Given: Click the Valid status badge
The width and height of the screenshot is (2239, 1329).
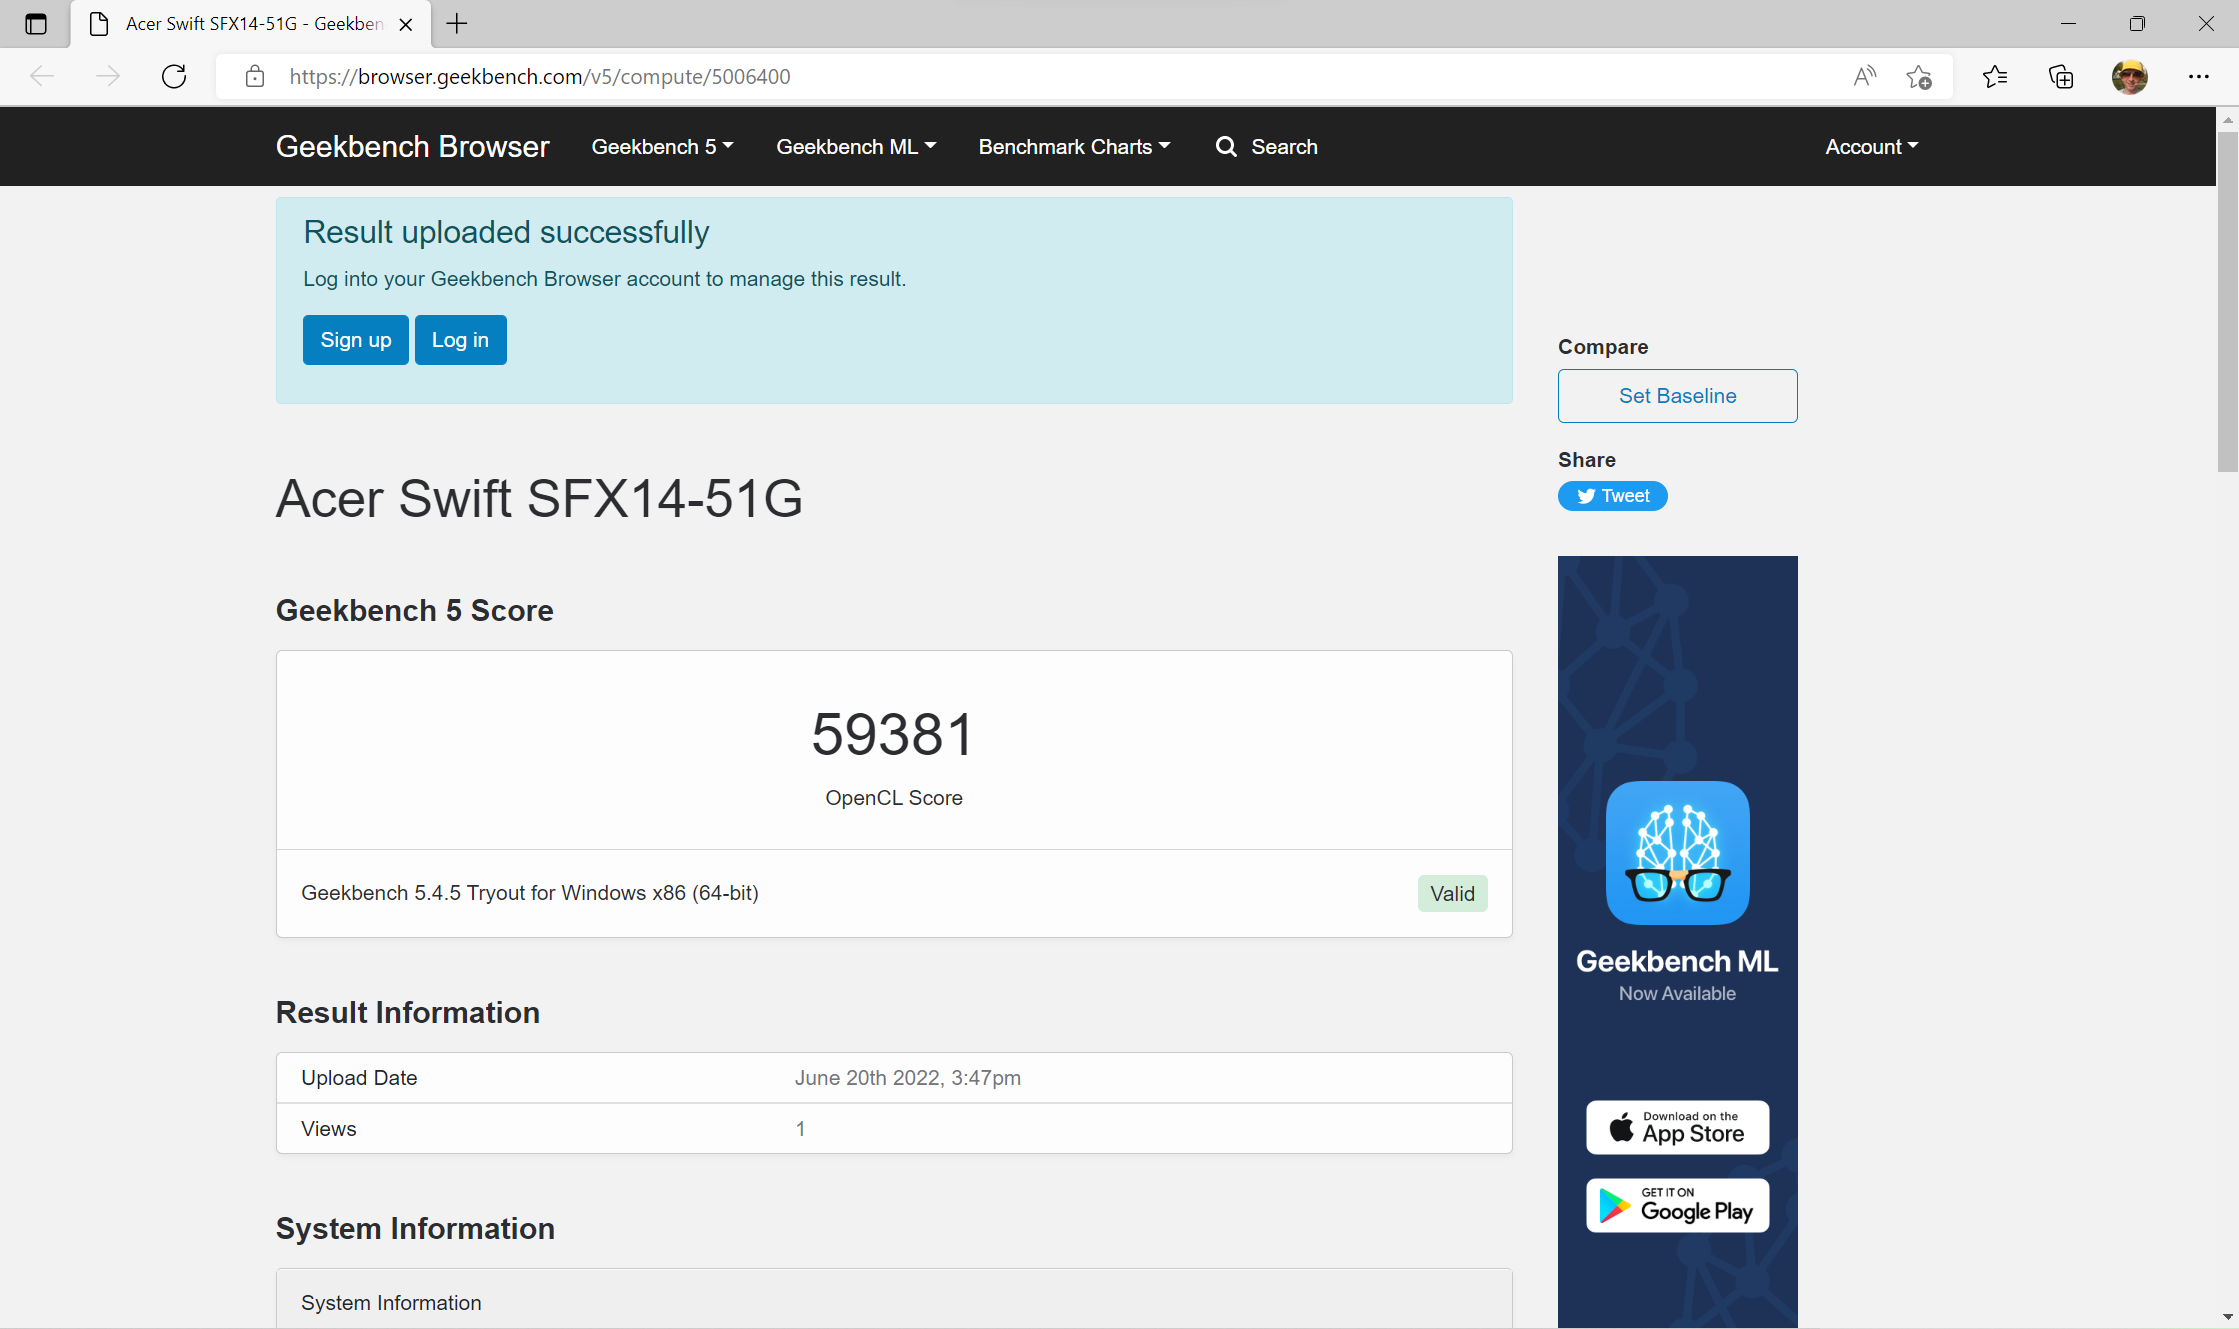Looking at the screenshot, I should pos(1452,892).
